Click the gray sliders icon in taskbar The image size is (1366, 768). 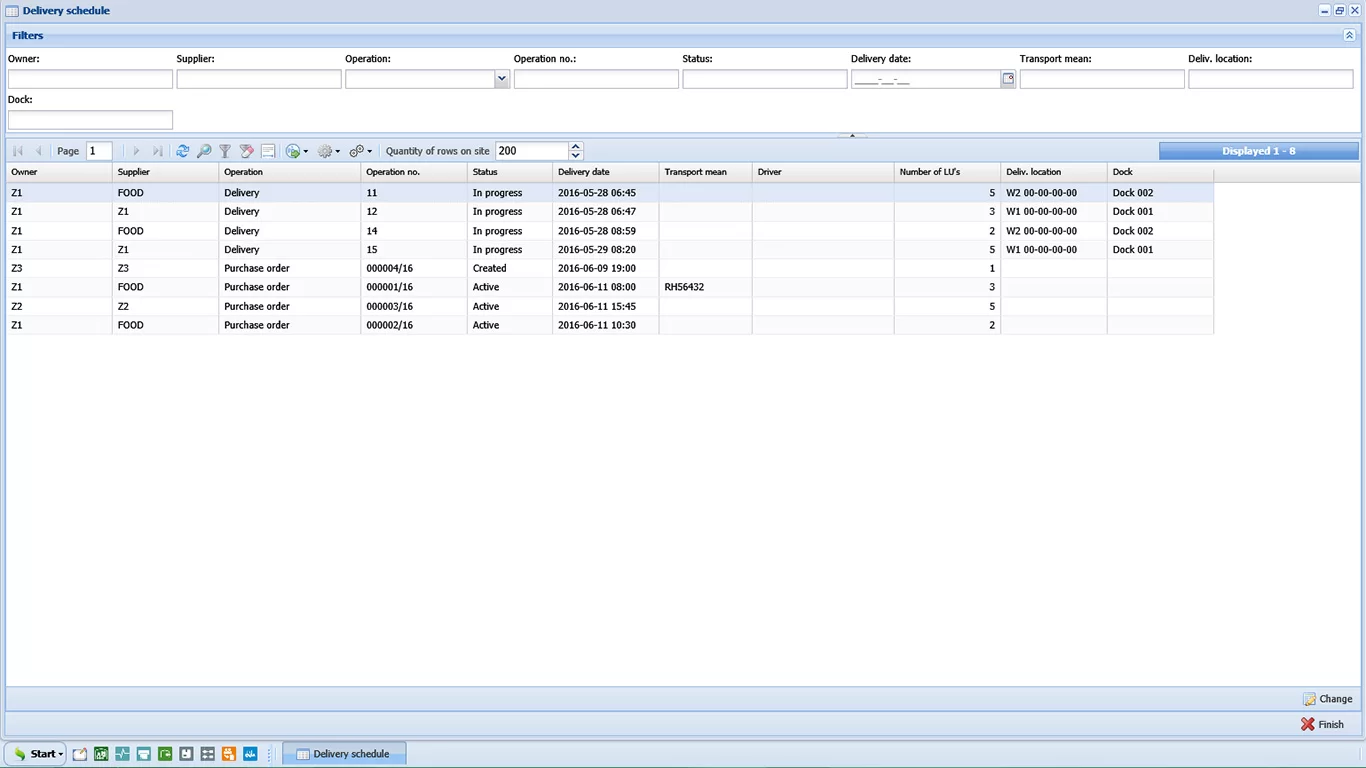tap(208, 754)
